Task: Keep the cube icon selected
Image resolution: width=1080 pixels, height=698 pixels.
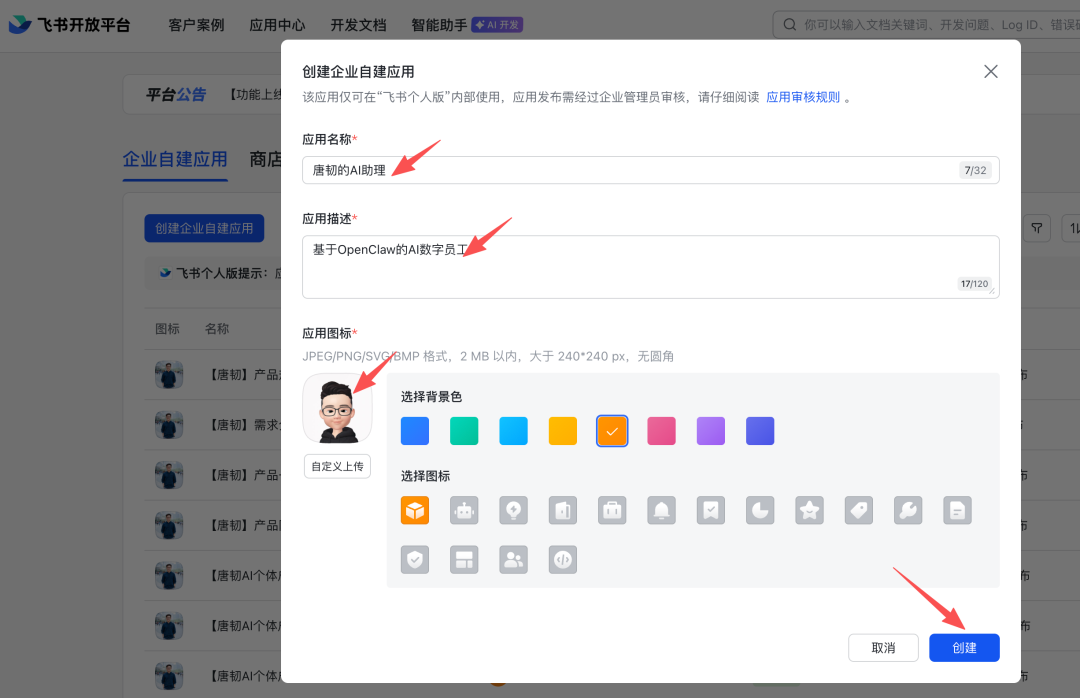Action: [414, 510]
